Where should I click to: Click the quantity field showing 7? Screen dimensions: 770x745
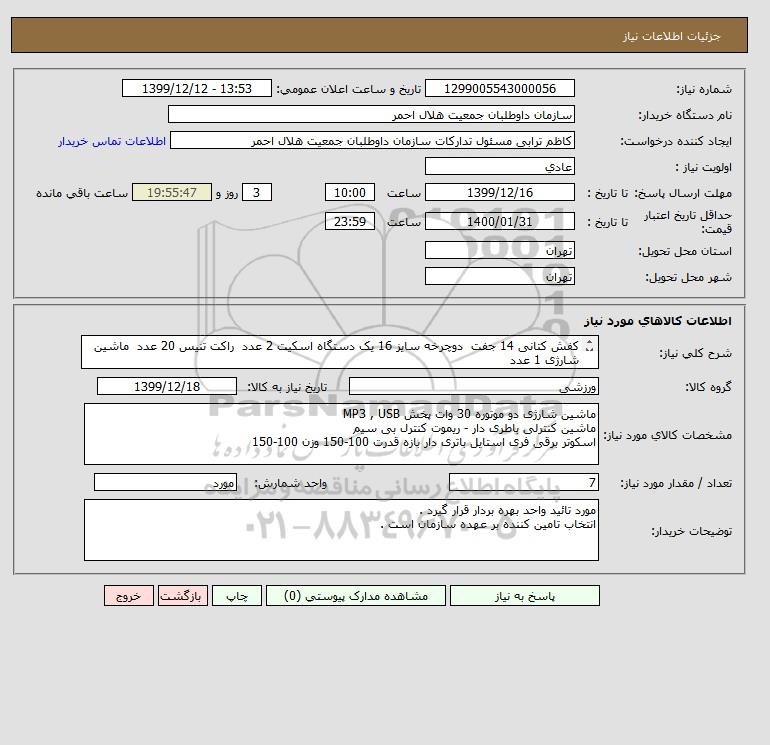point(523,482)
